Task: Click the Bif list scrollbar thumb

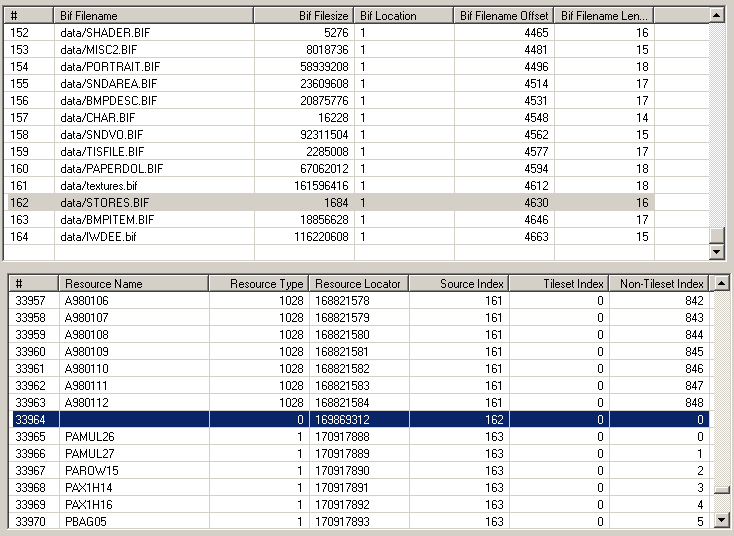Action: (x=717, y=235)
